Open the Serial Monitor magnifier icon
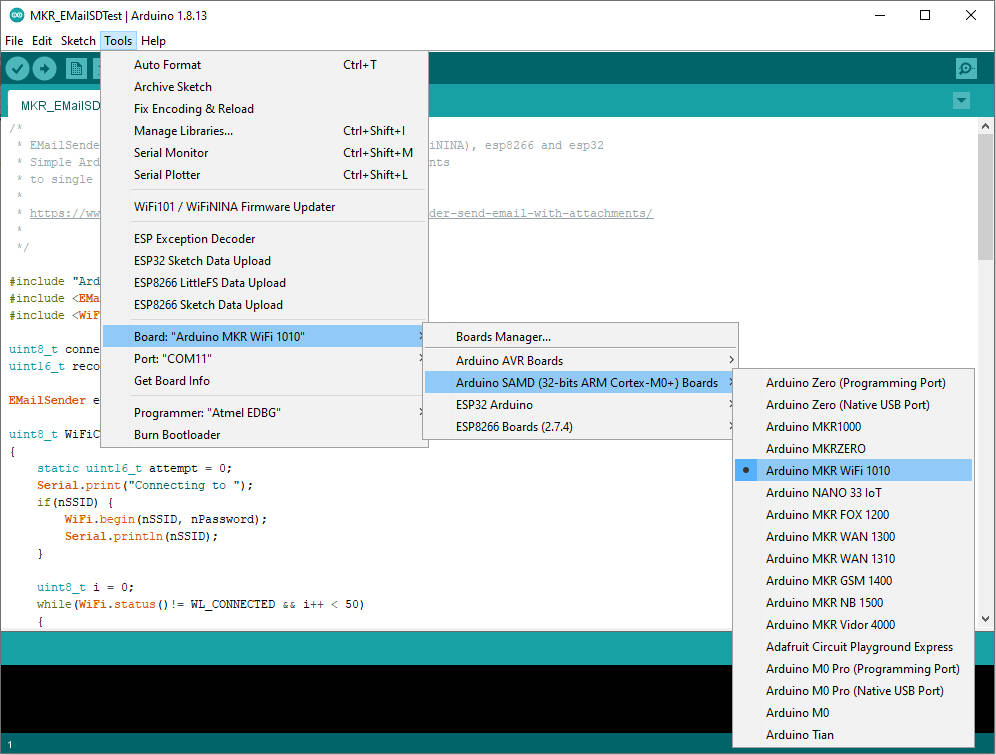This screenshot has width=996, height=755. tap(966, 69)
